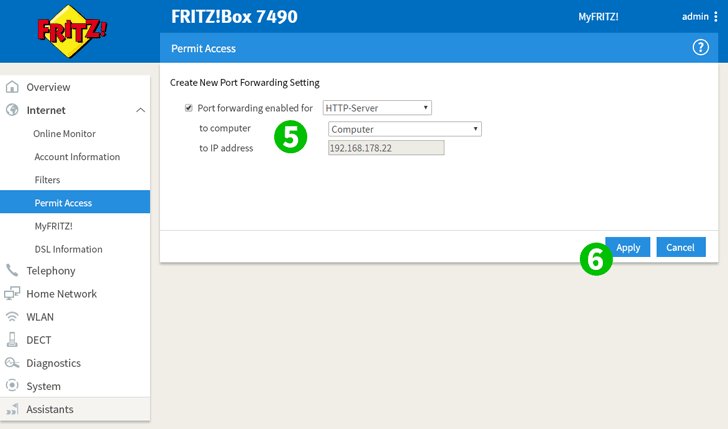Click the WLAN wifi signal icon
The image size is (728, 429).
click(x=12, y=317)
